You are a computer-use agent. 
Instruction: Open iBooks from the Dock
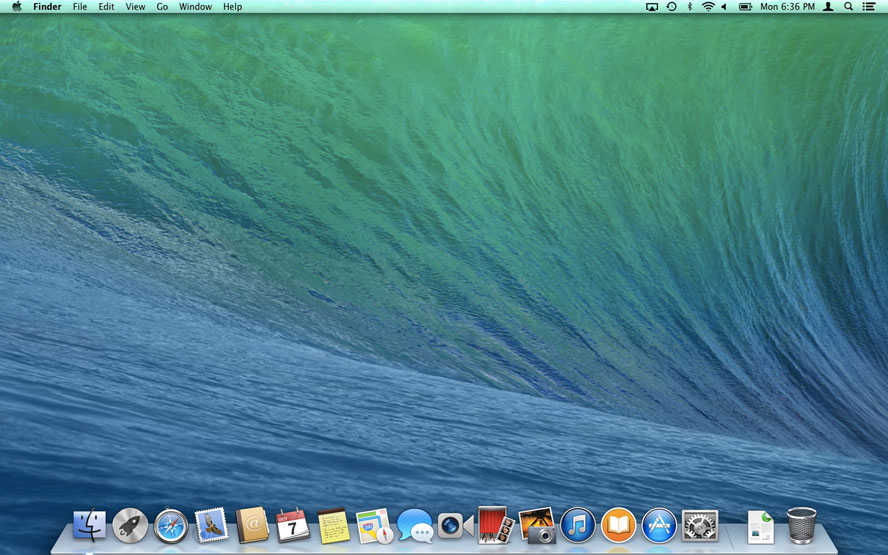coord(619,524)
